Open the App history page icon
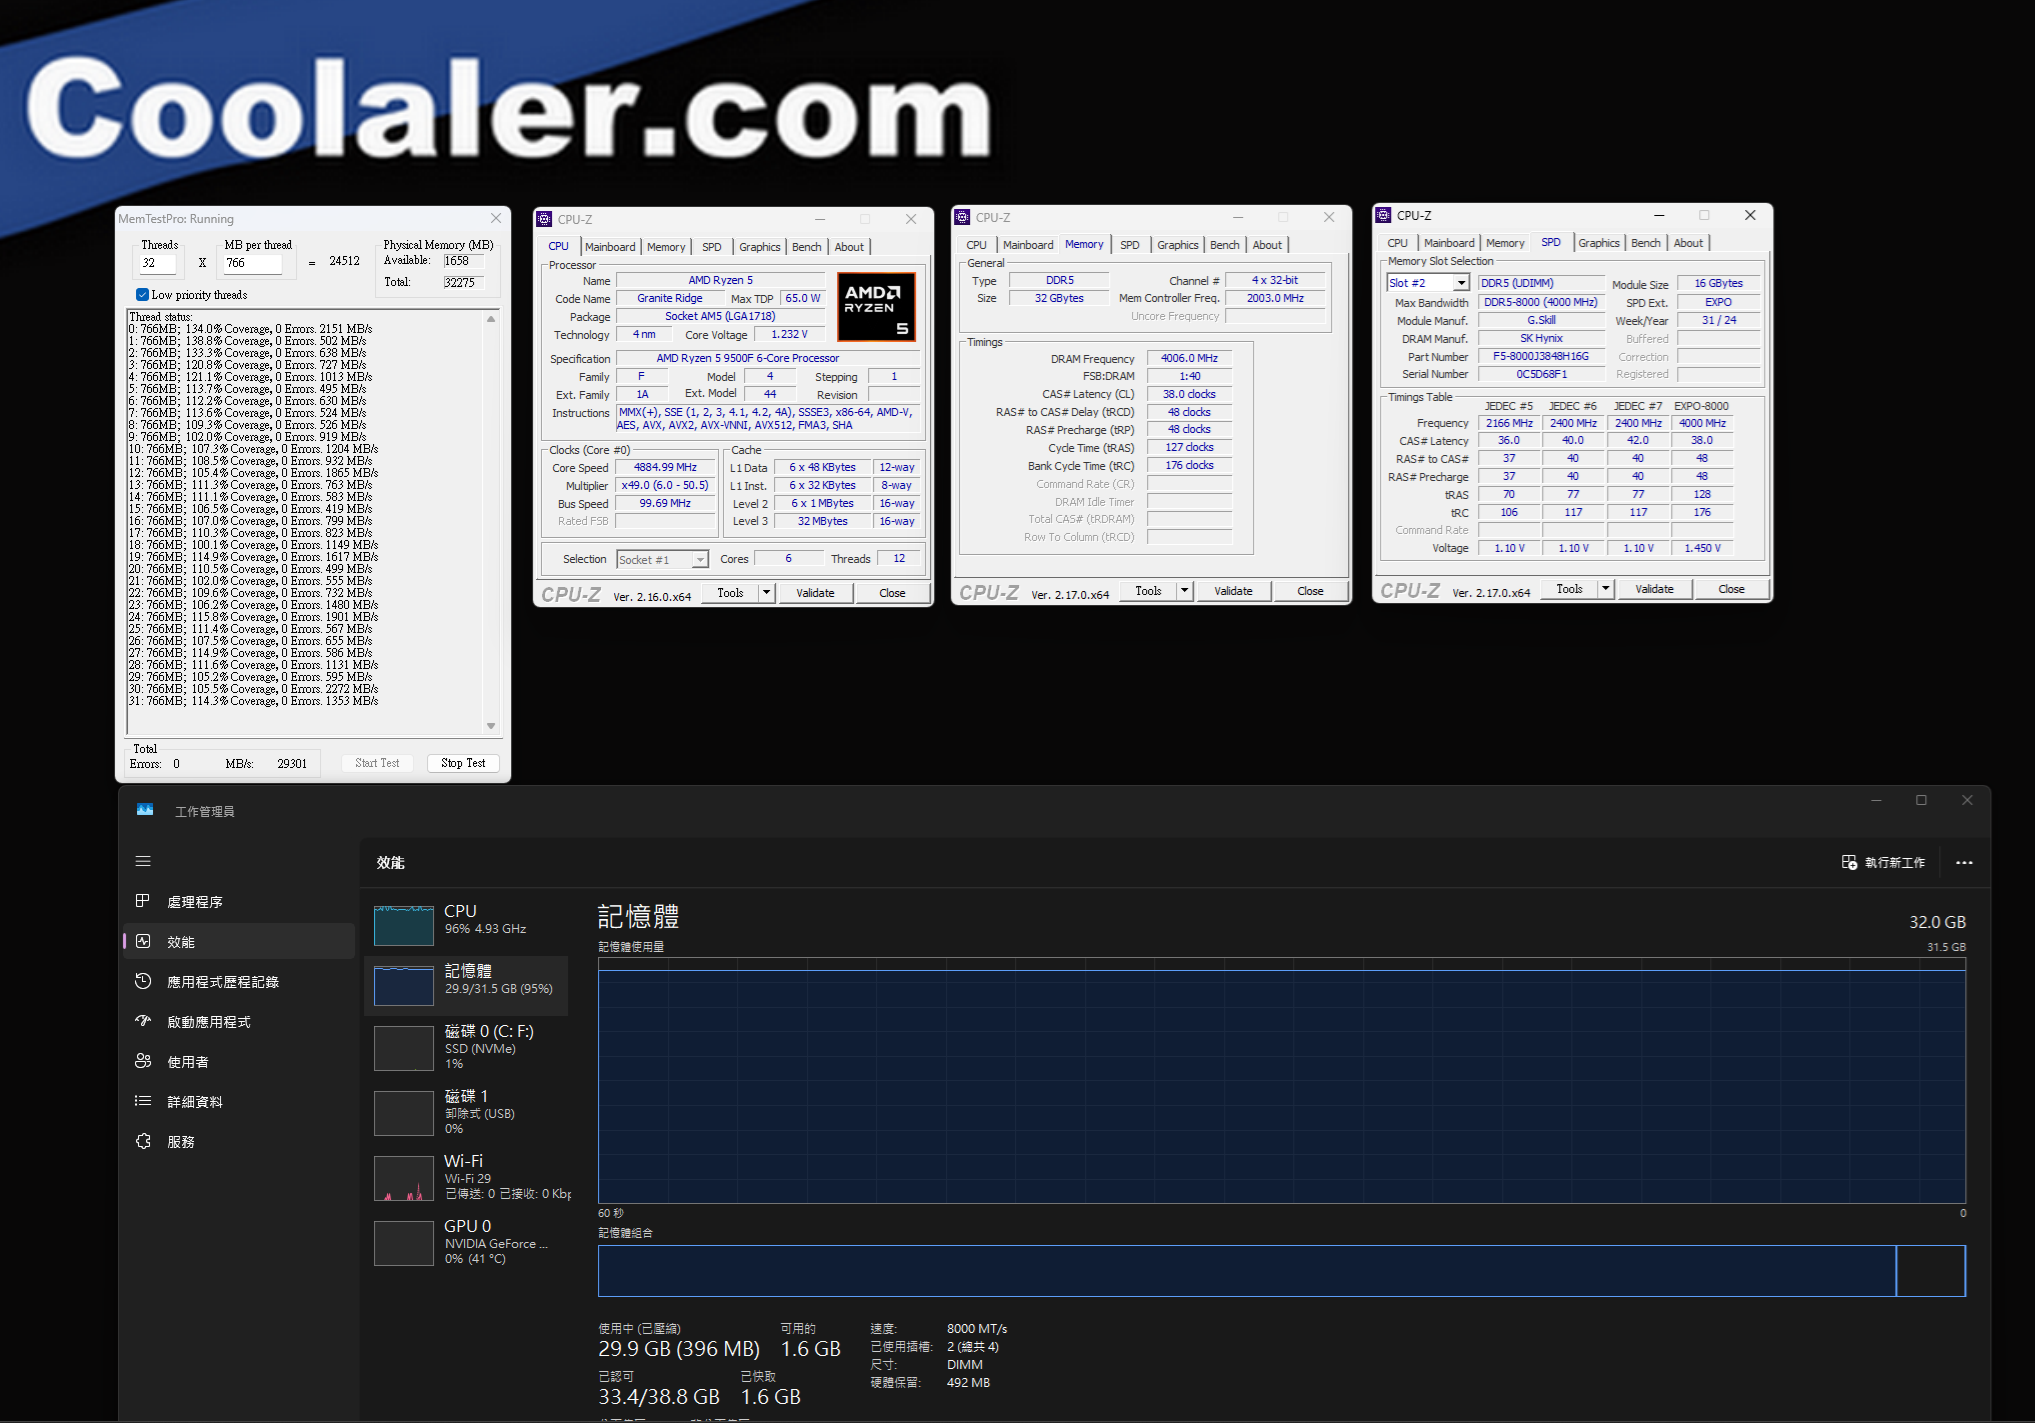The width and height of the screenshot is (2035, 1423). [143, 981]
